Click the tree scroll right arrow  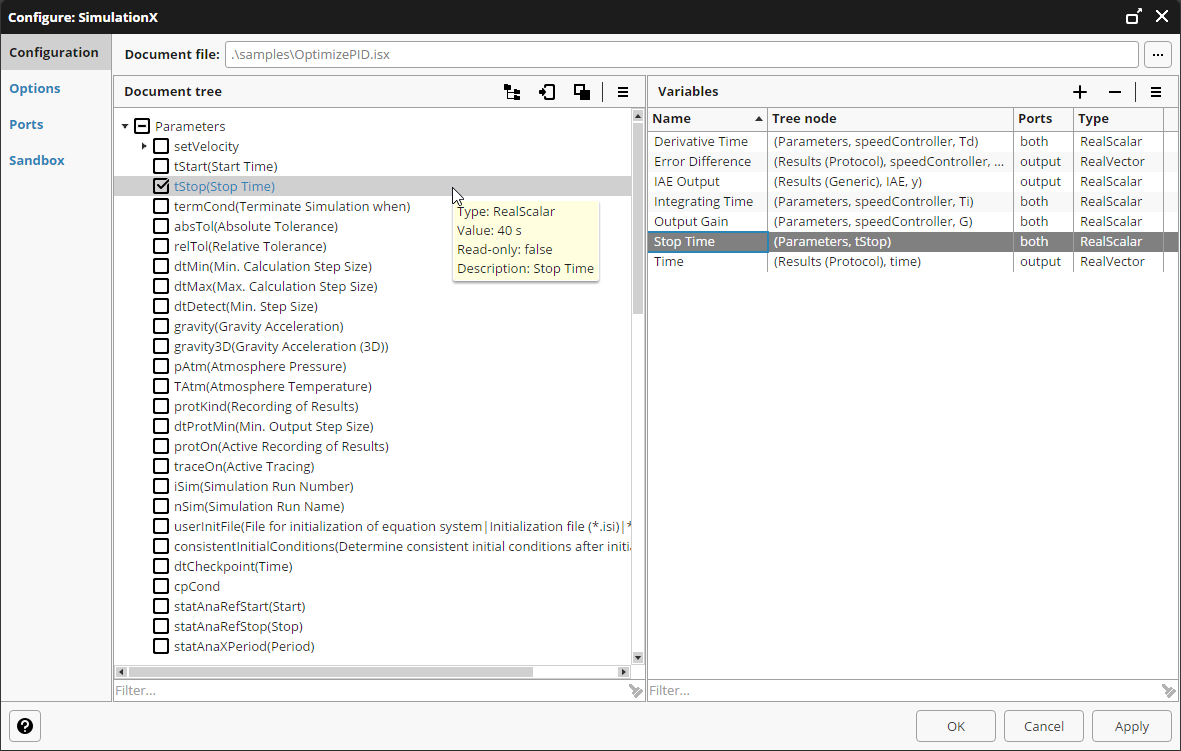pos(623,671)
